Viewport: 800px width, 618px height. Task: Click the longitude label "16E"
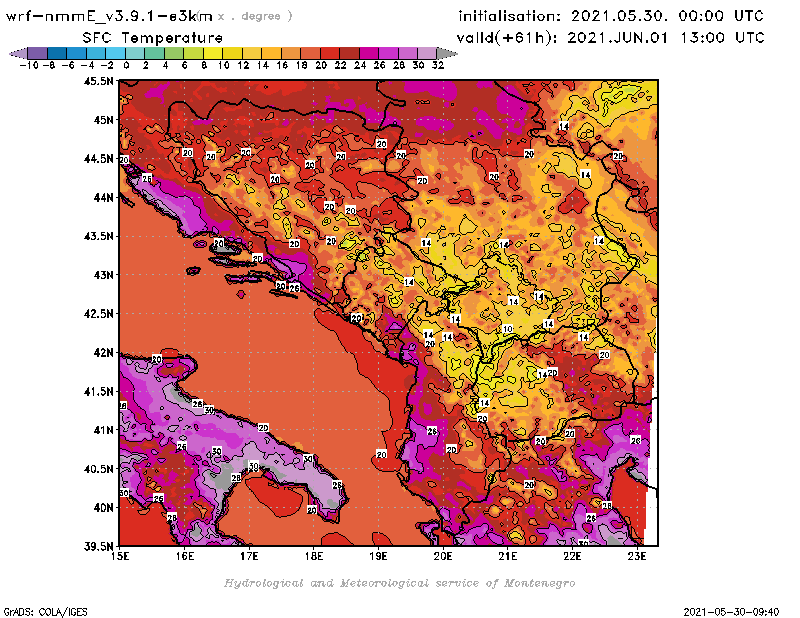pyautogui.click(x=185, y=556)
